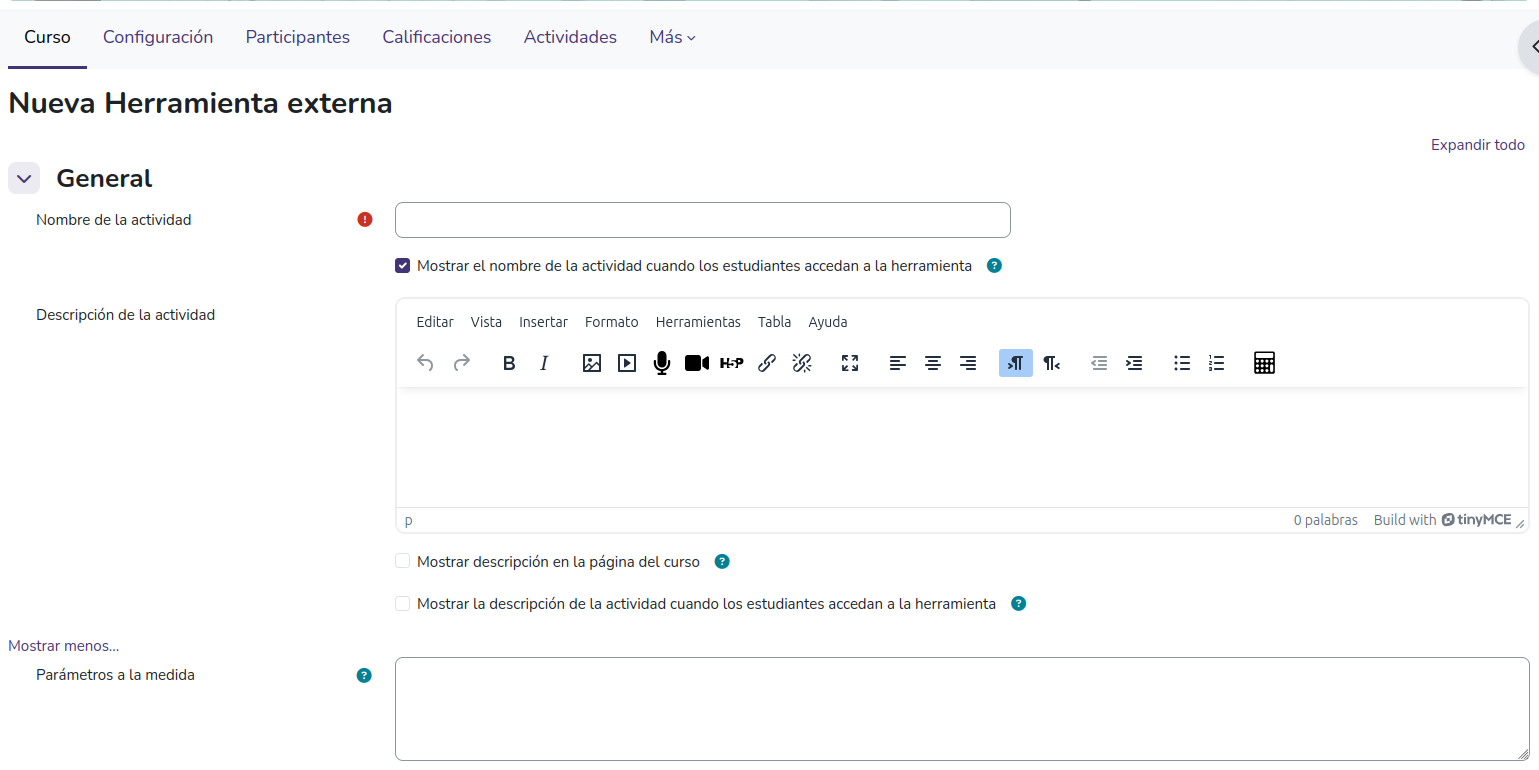Insert bullet list
1539x770 pixels.
1182,363
